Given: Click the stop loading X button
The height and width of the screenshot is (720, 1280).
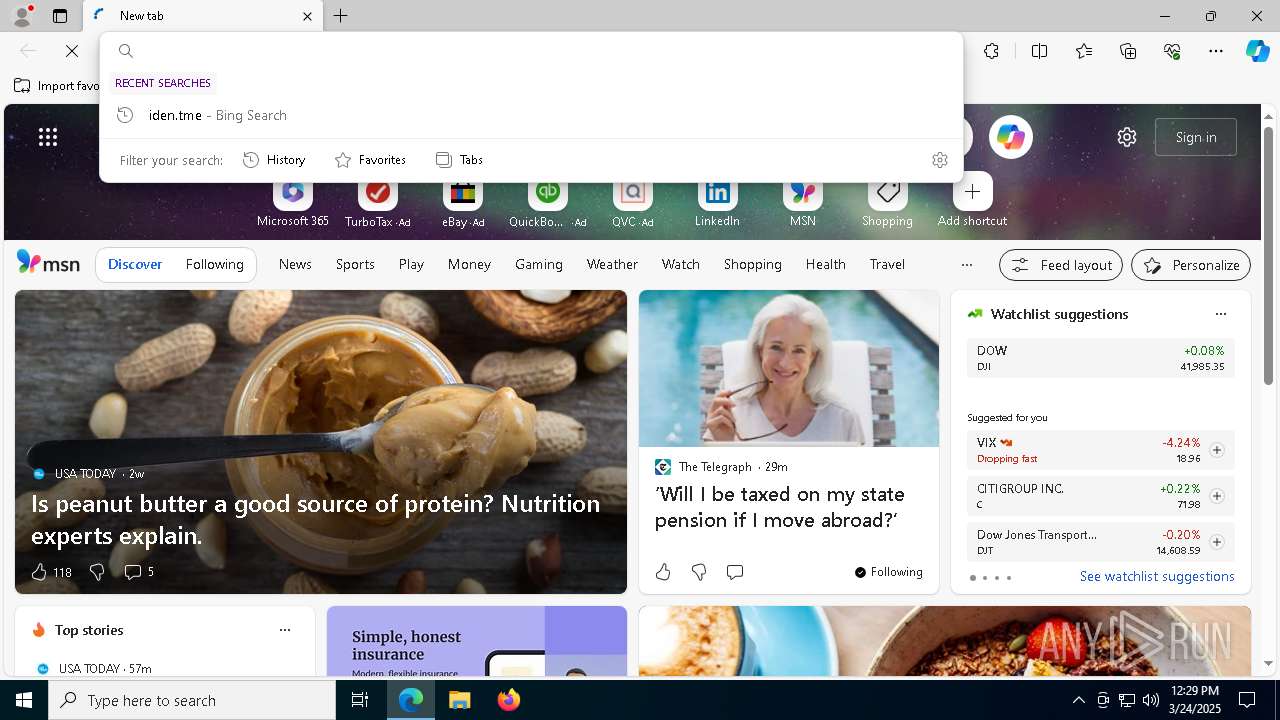Looking at the screenshot, I should pos(72,51).
